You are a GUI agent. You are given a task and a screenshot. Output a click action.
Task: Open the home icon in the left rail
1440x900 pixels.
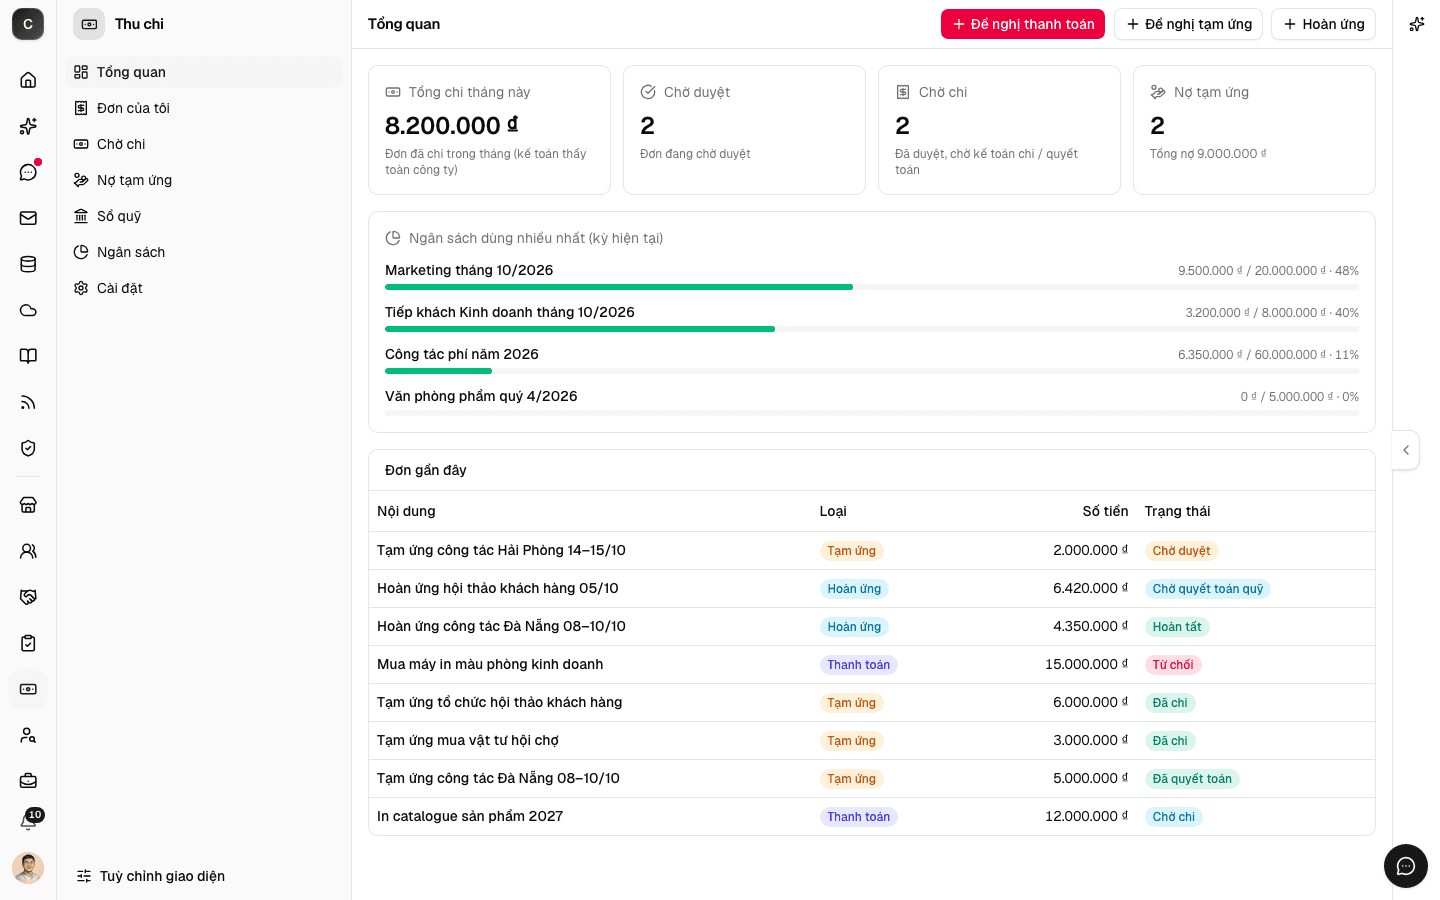(28, 80)
